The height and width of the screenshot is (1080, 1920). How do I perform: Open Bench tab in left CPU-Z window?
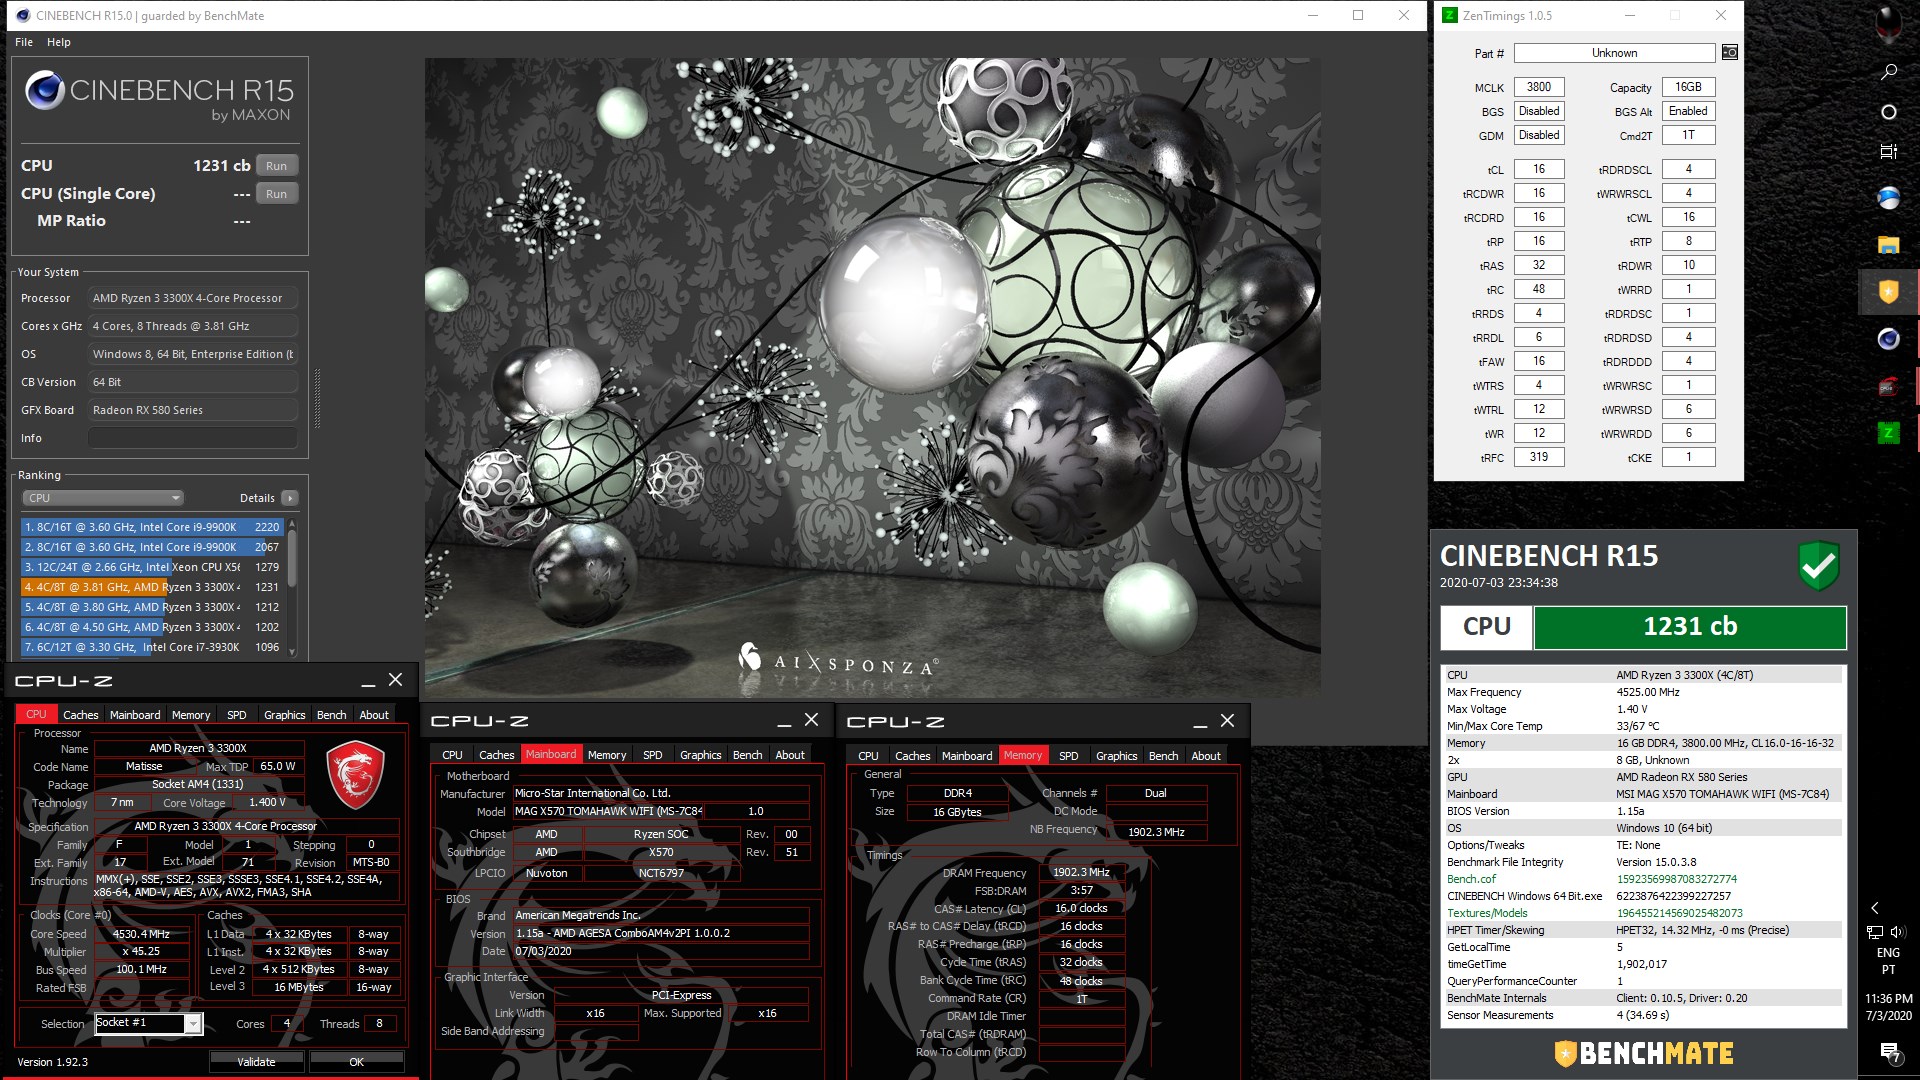click(331, 715)
